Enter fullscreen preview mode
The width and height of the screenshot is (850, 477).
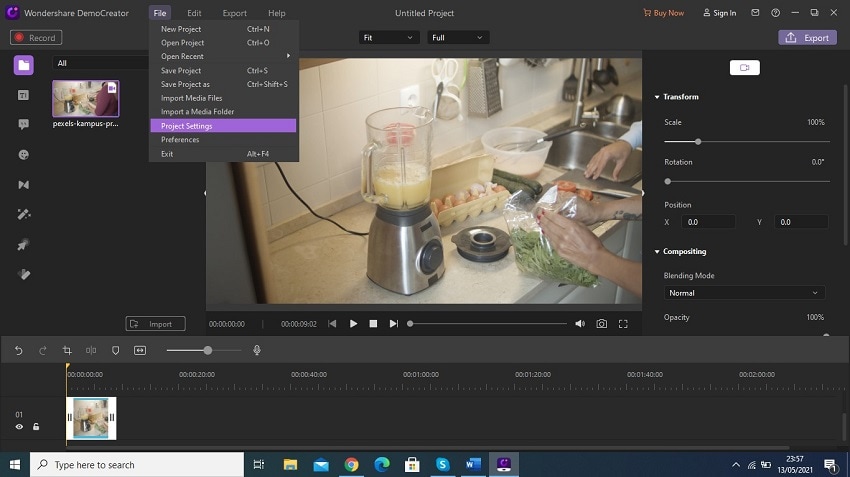[623, 324]
